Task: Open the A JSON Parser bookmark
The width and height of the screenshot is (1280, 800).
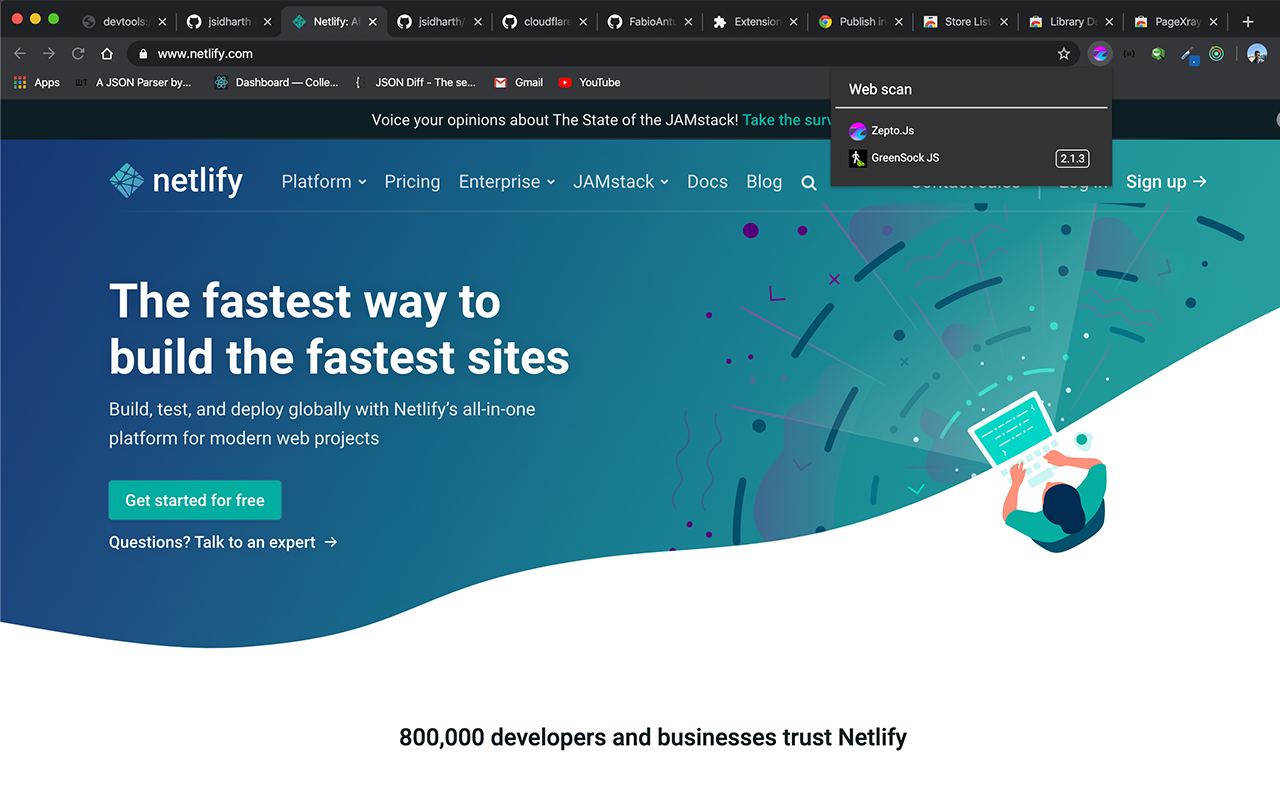Action: 133,83
